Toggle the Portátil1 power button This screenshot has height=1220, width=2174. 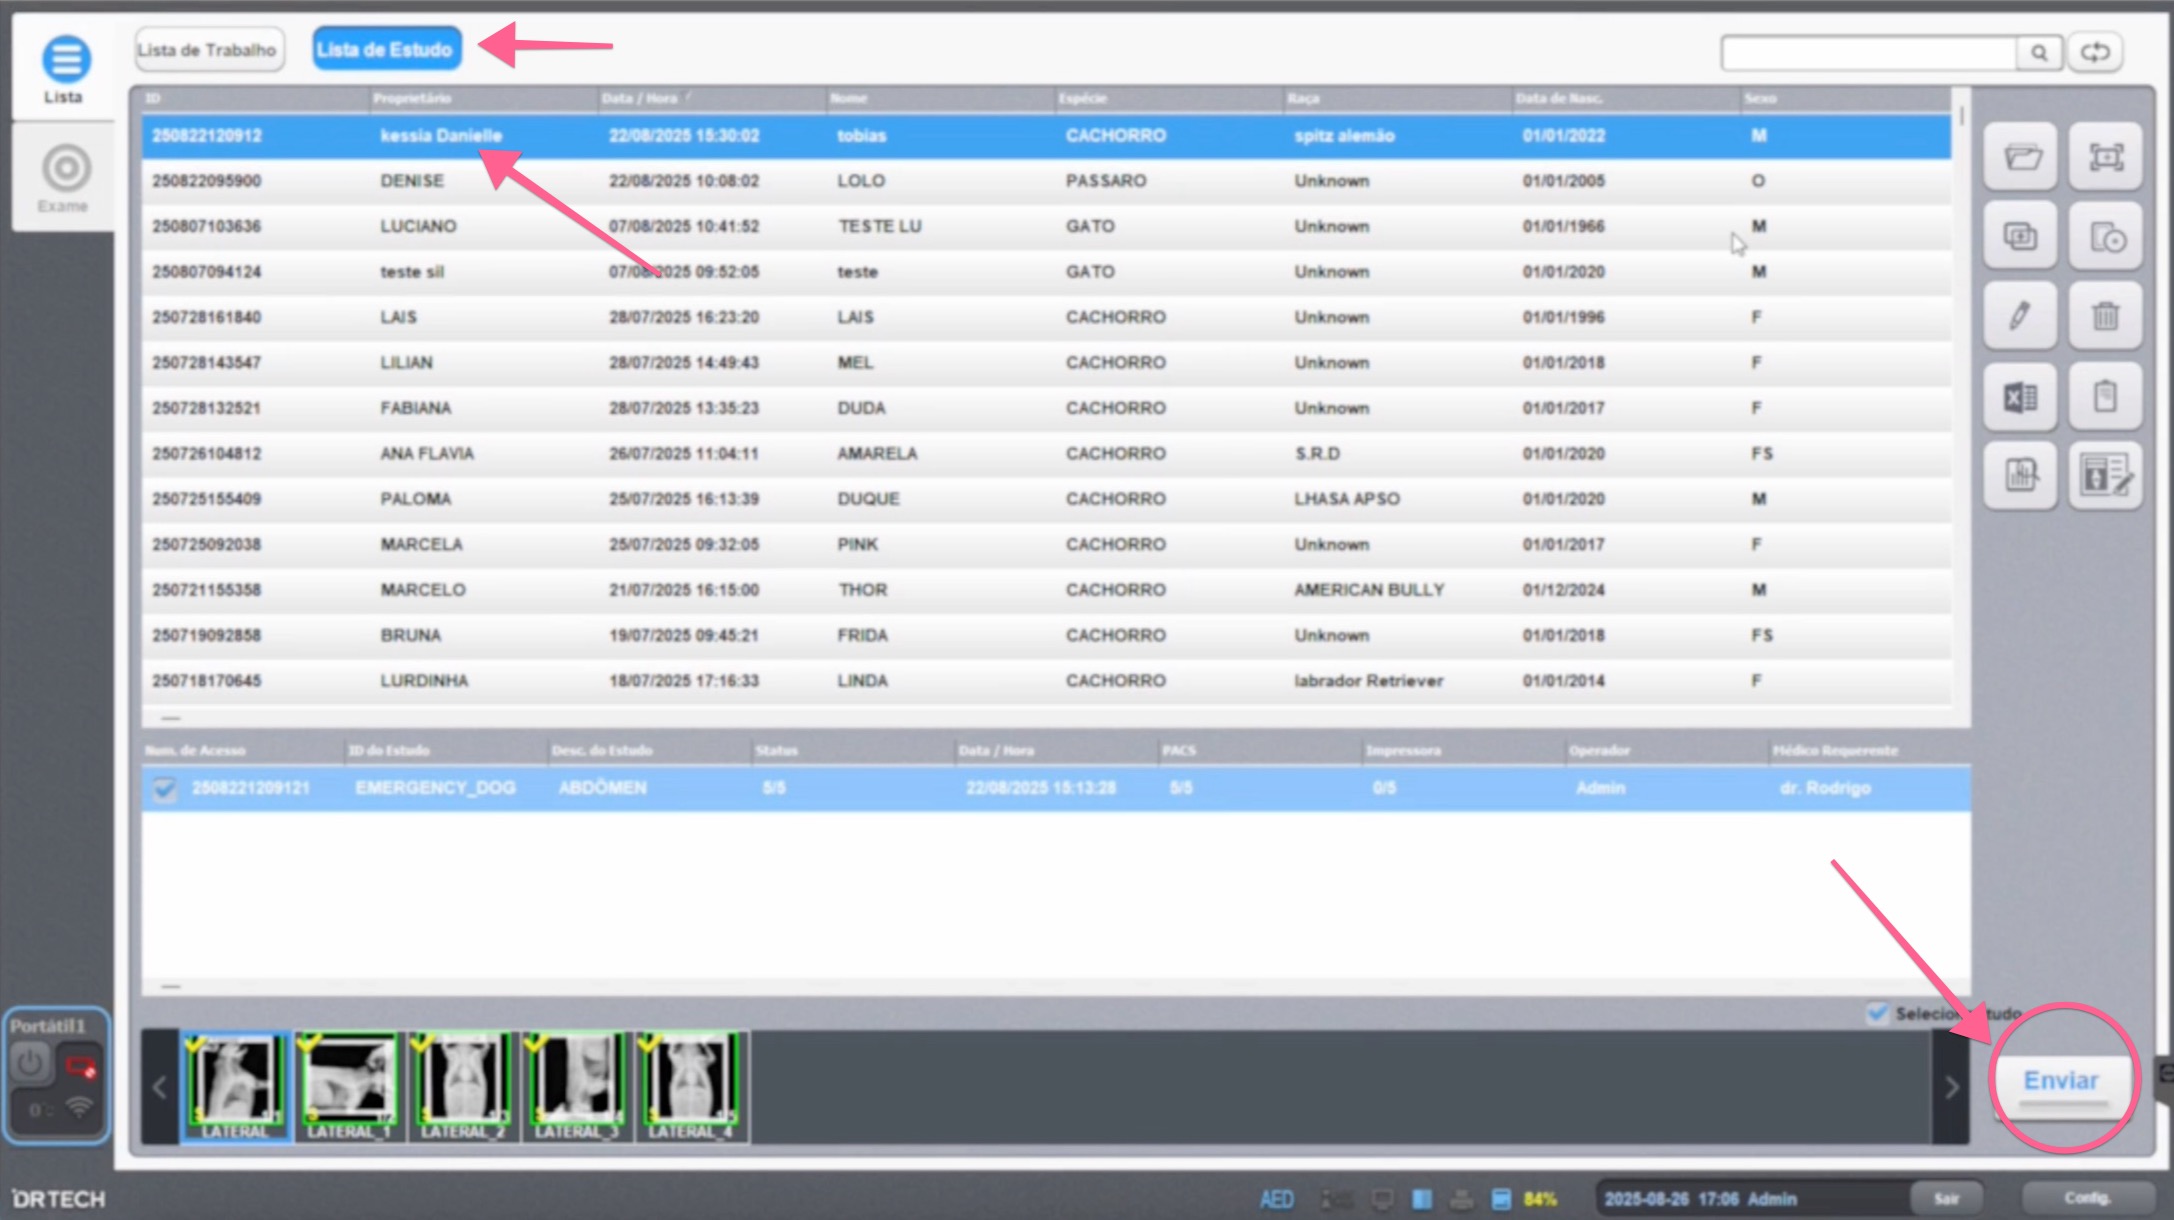click(x=31, y=1063)
